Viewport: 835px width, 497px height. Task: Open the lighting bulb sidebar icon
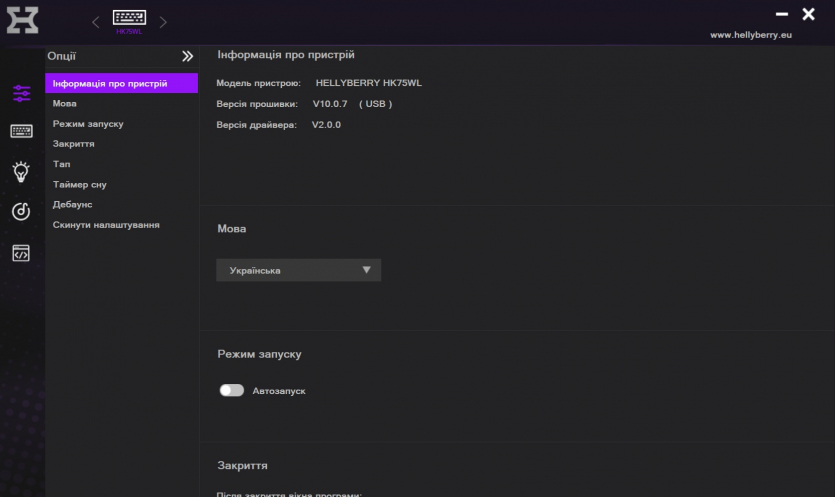pyautogui.click(x=21, y=171)
